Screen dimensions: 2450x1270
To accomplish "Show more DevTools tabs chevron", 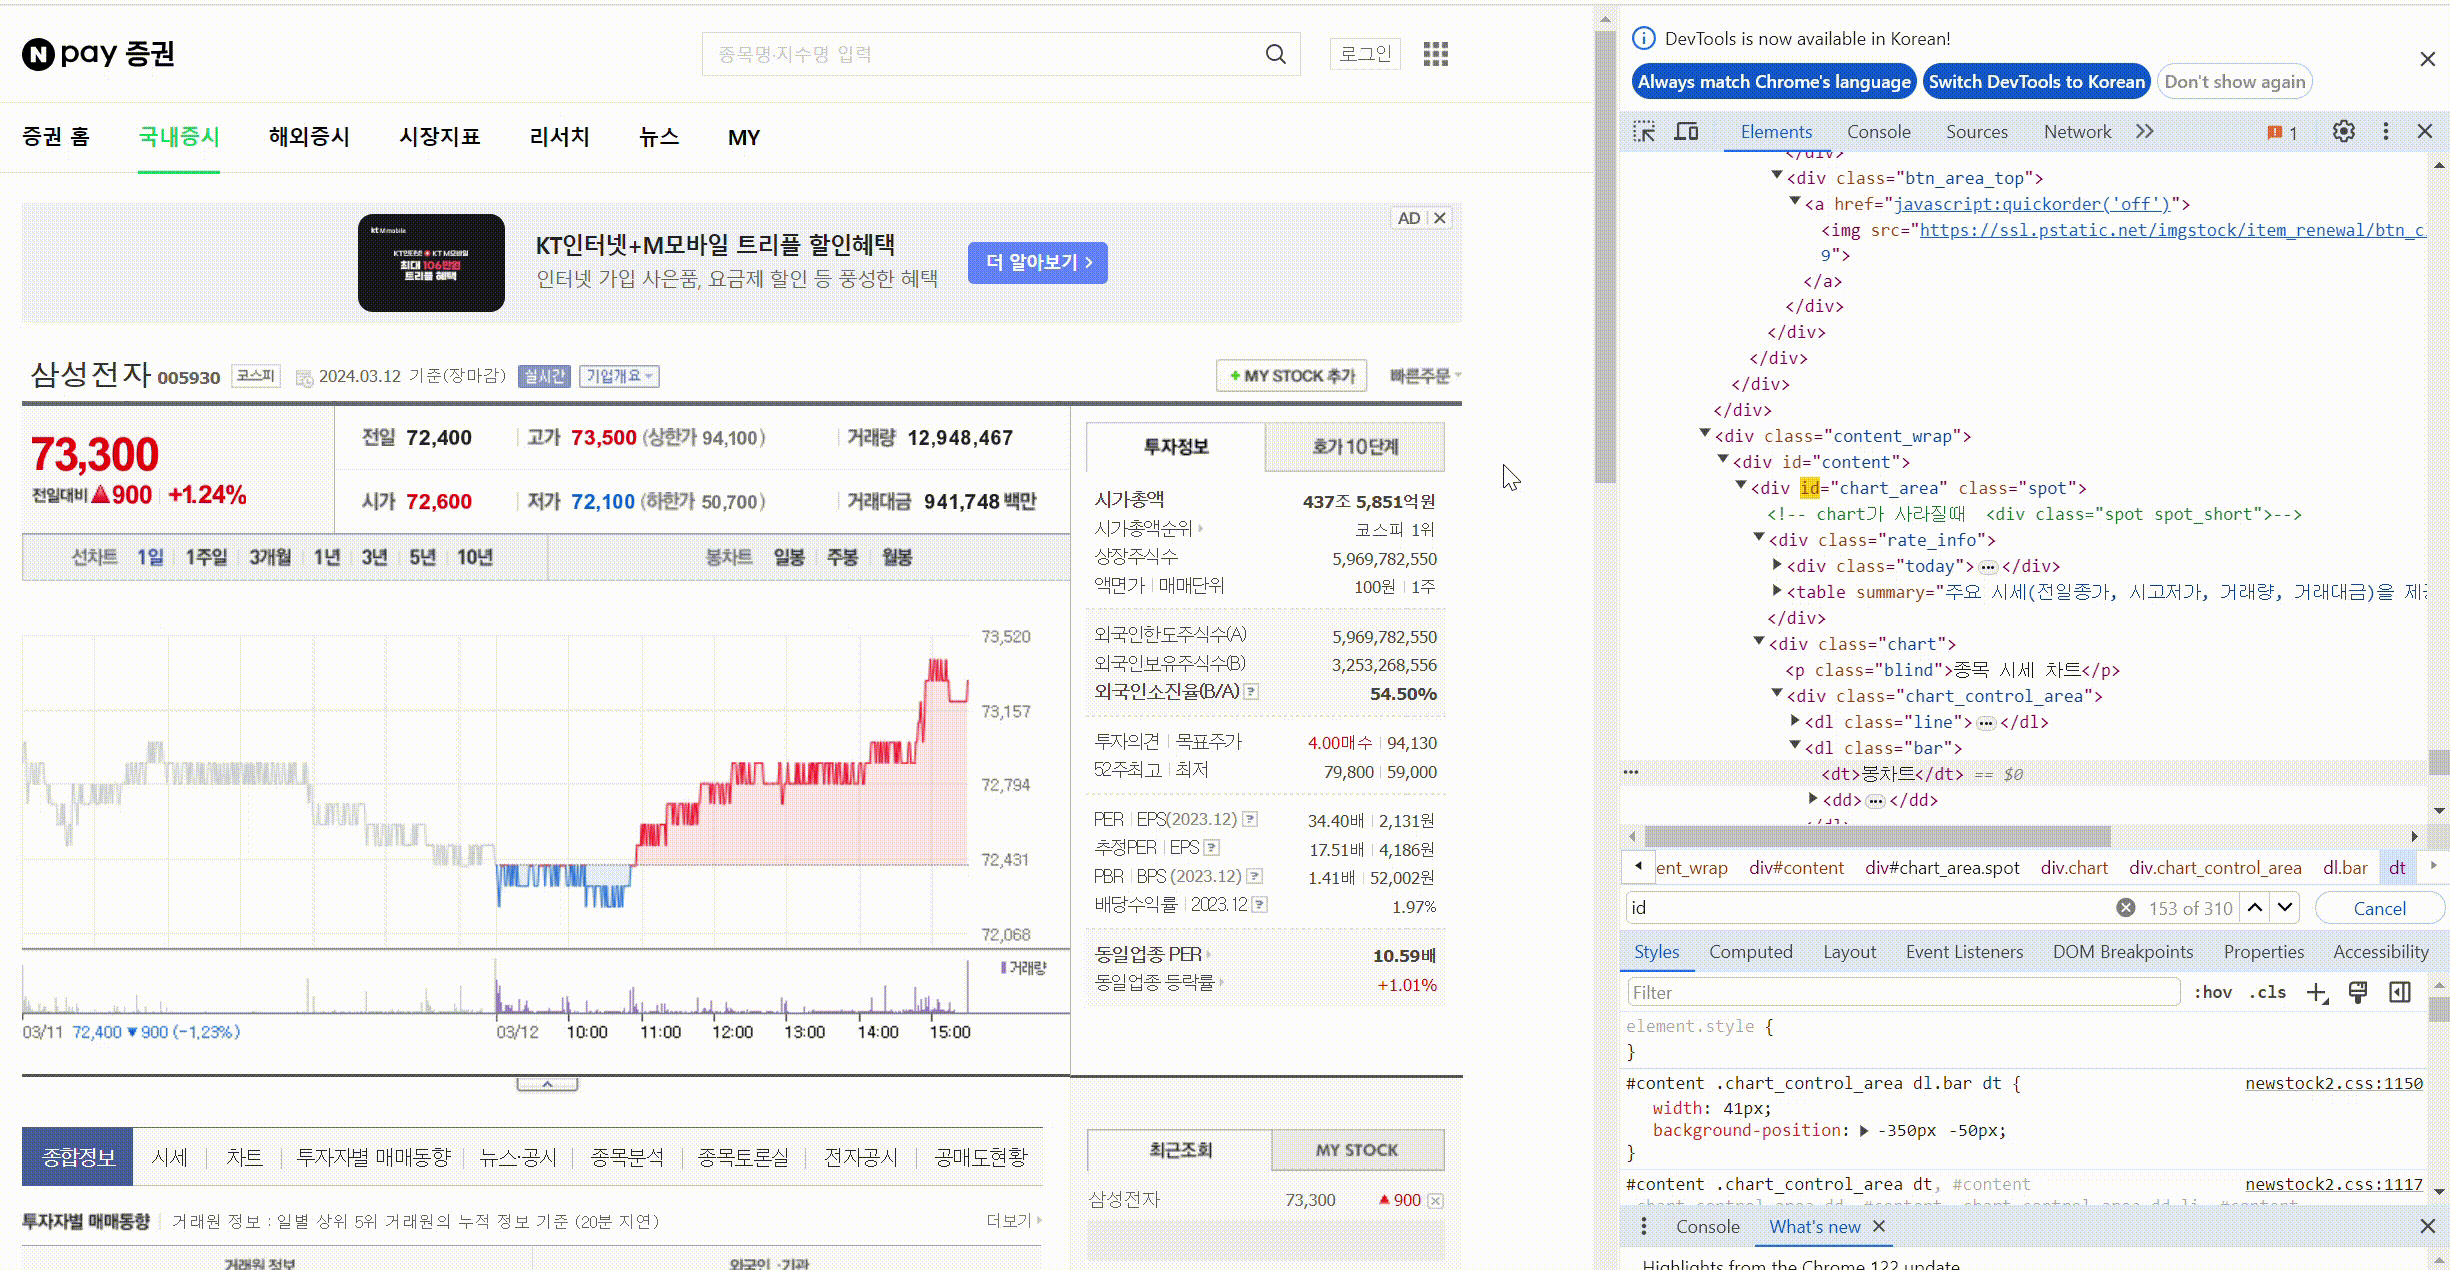I will 2145,132.
